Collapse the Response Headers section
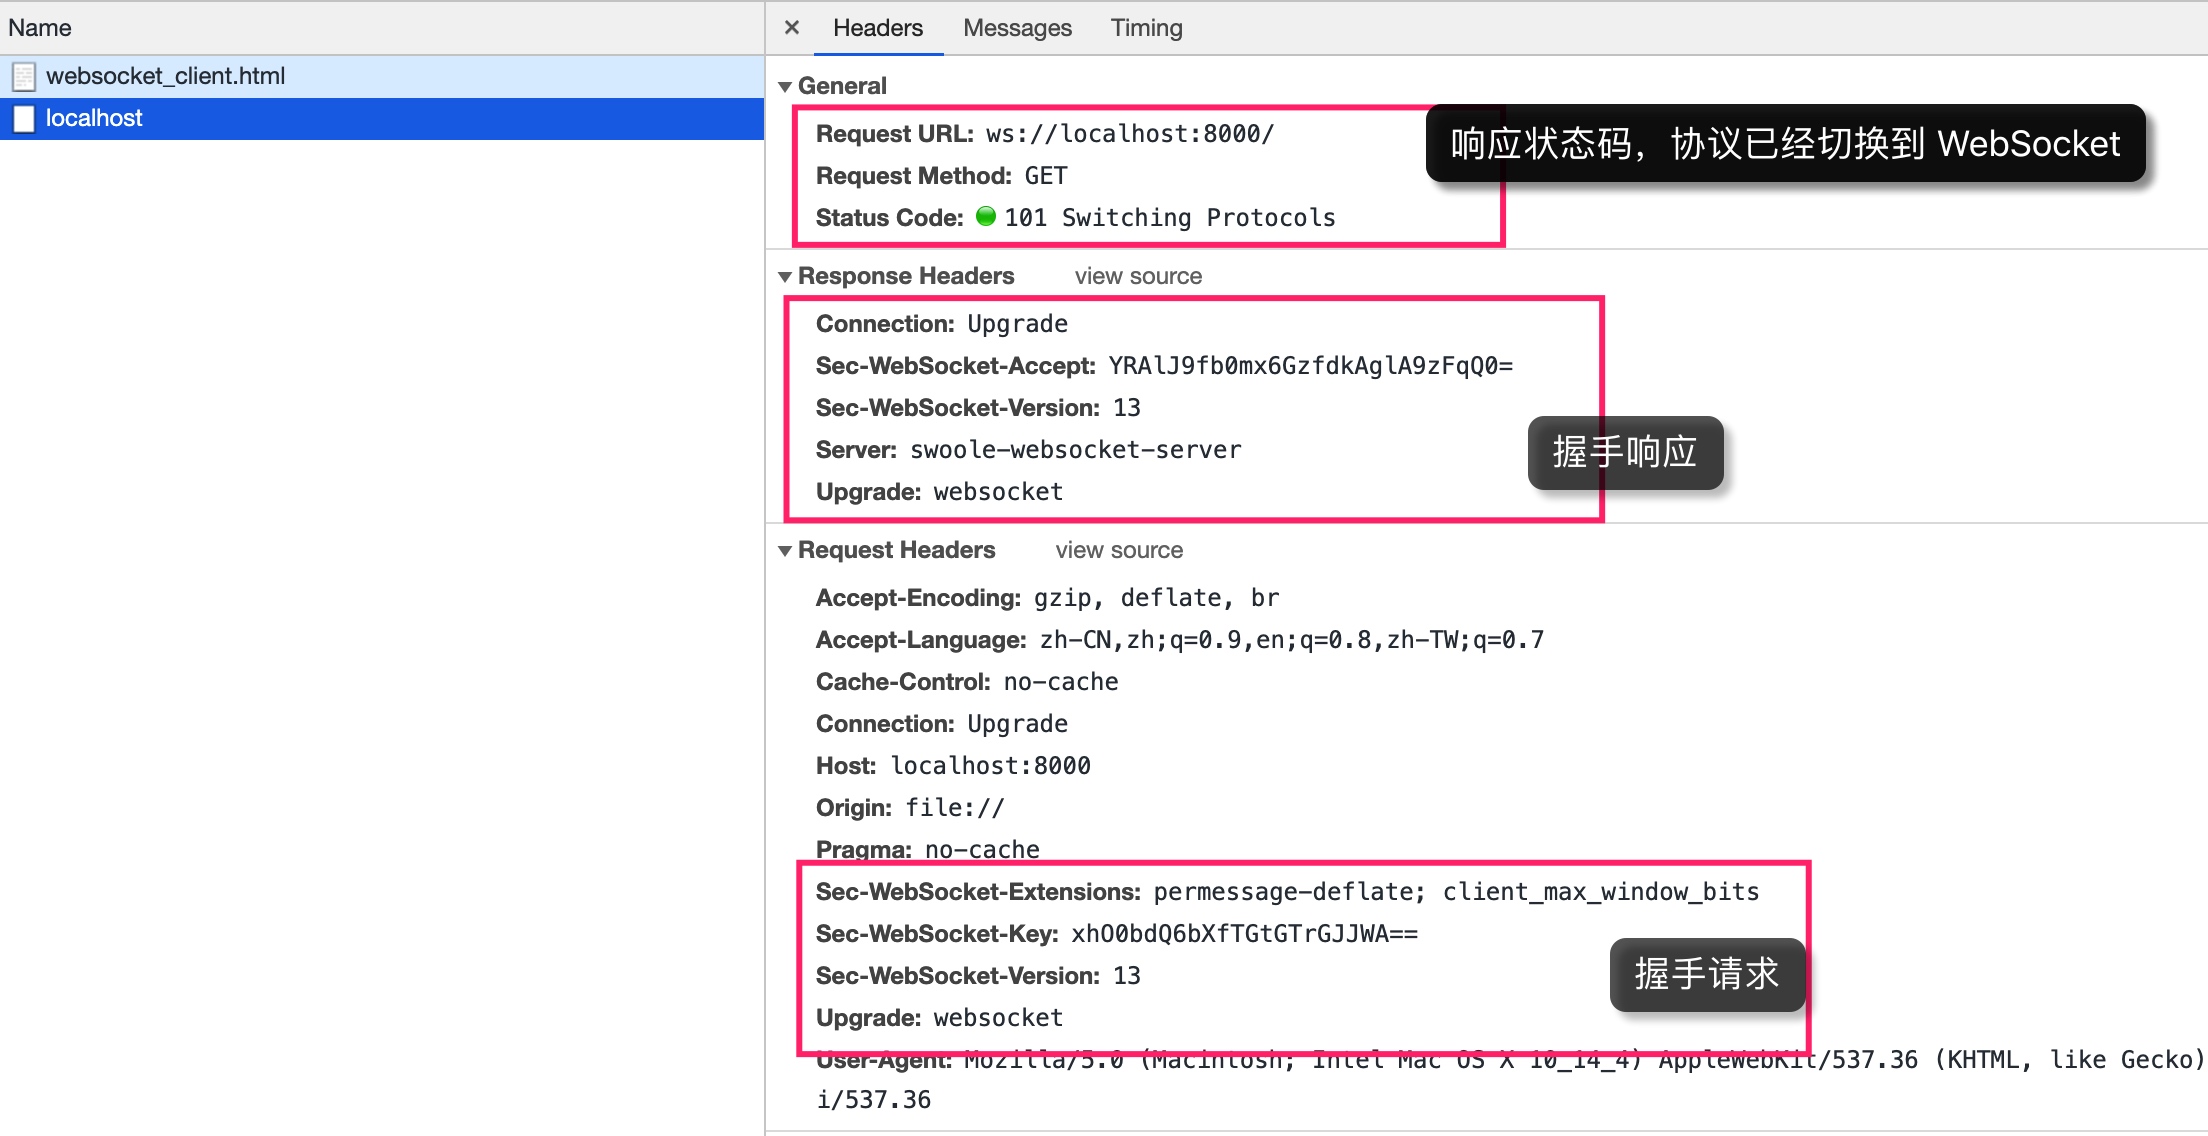2208x1136 pixels. (x=785, y=277)
